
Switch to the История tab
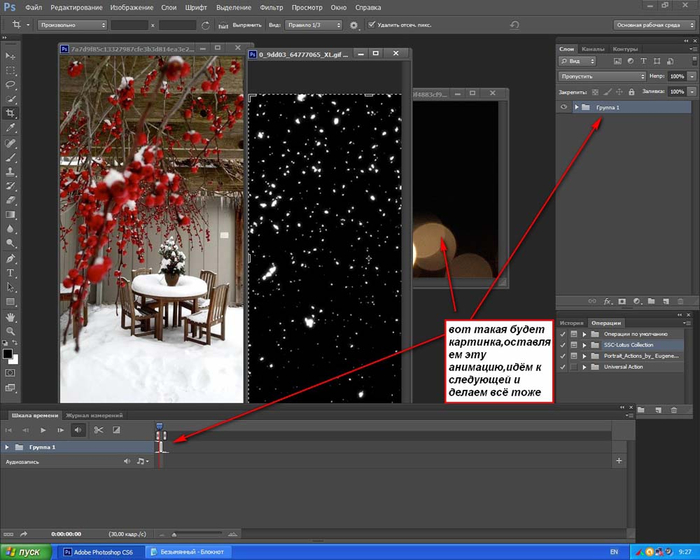(572, 323)
